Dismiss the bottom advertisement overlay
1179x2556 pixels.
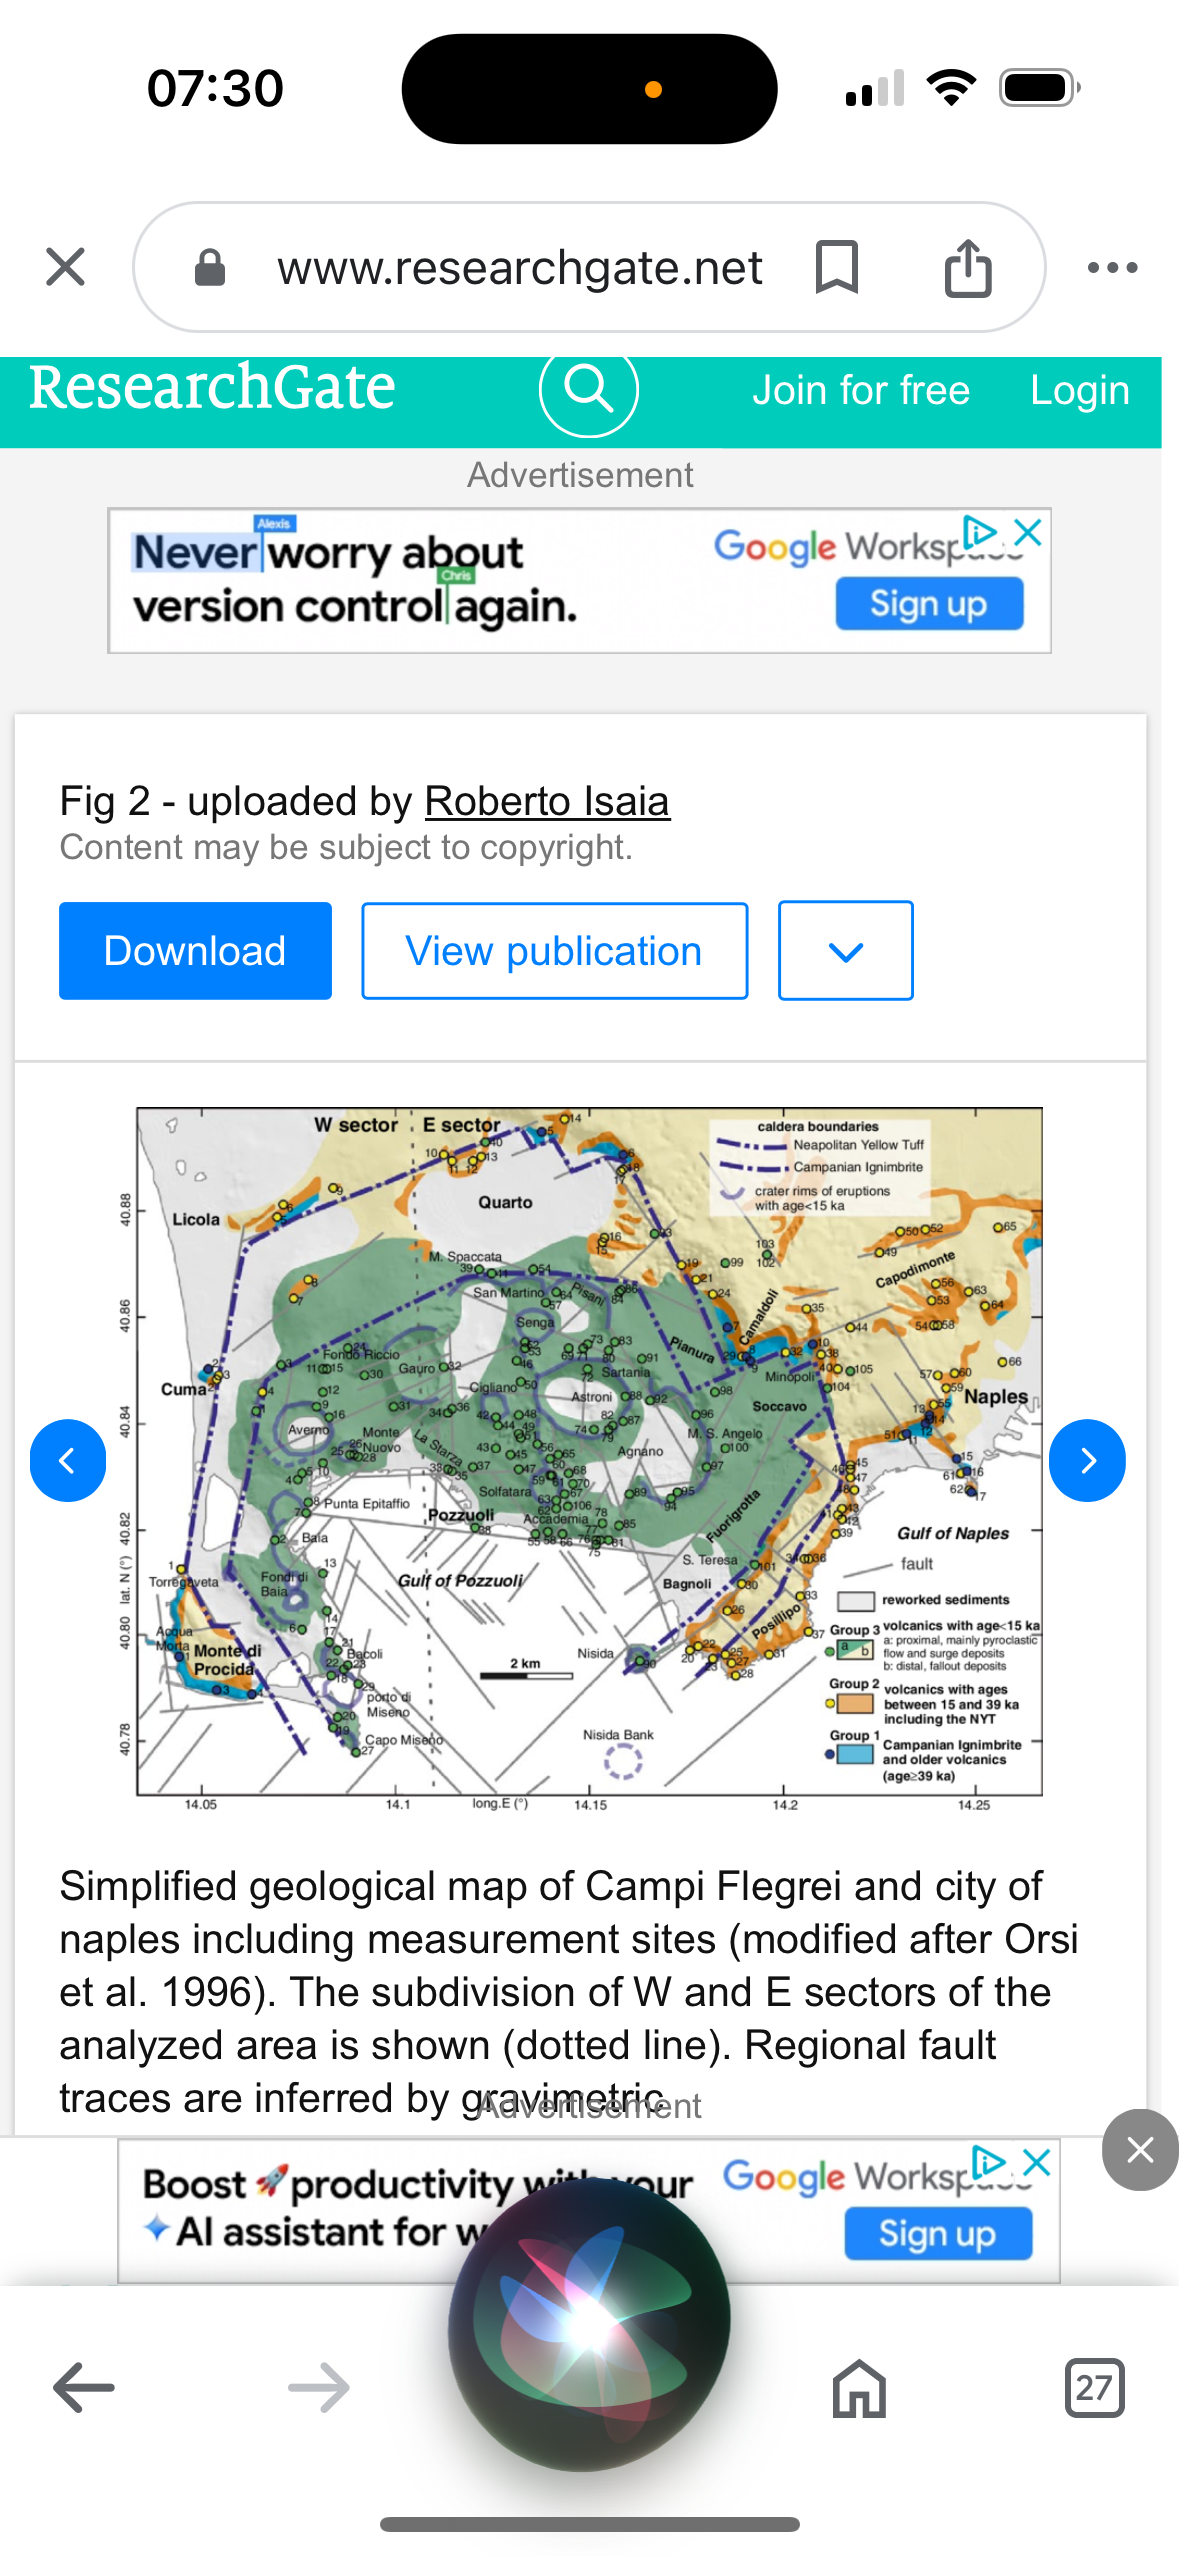1139,2149
